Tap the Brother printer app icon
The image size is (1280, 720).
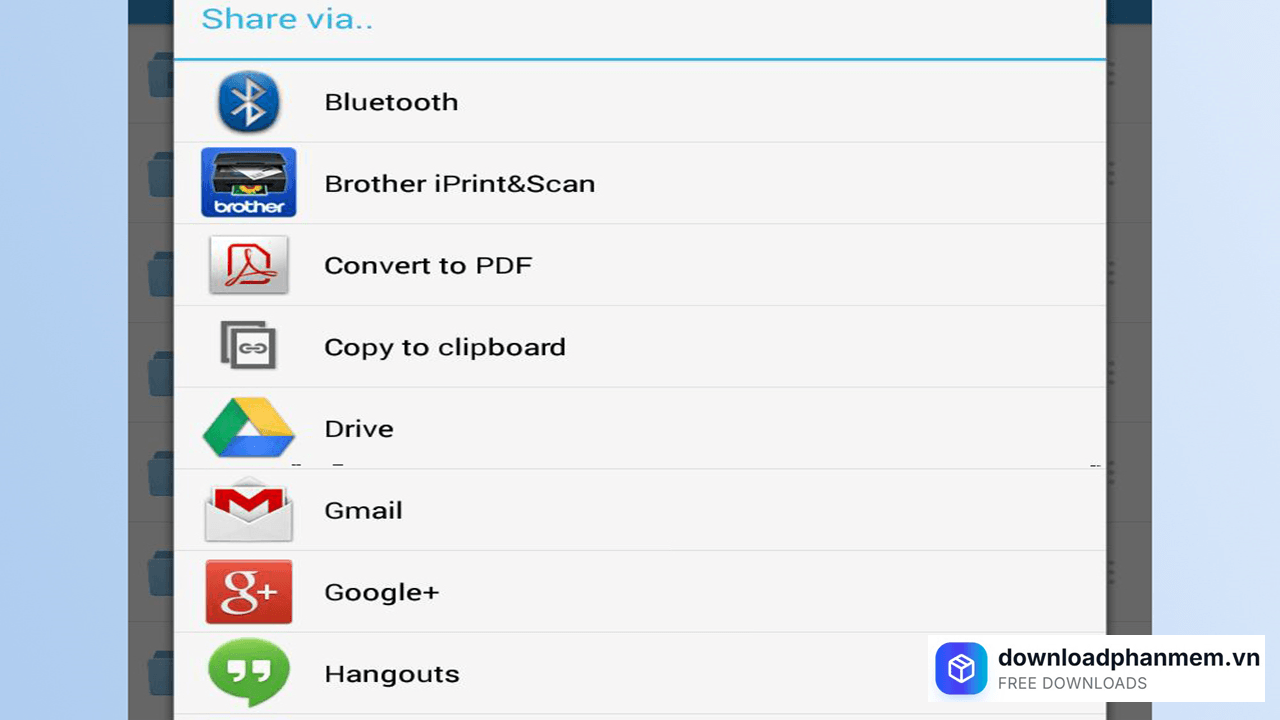tap(249, 183)
